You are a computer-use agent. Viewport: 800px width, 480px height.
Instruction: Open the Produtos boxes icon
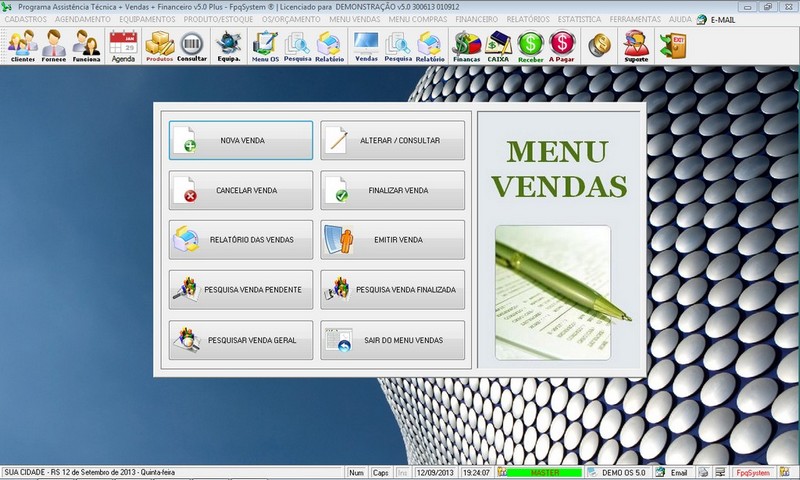pyautogui.click(x=160, y=46)
